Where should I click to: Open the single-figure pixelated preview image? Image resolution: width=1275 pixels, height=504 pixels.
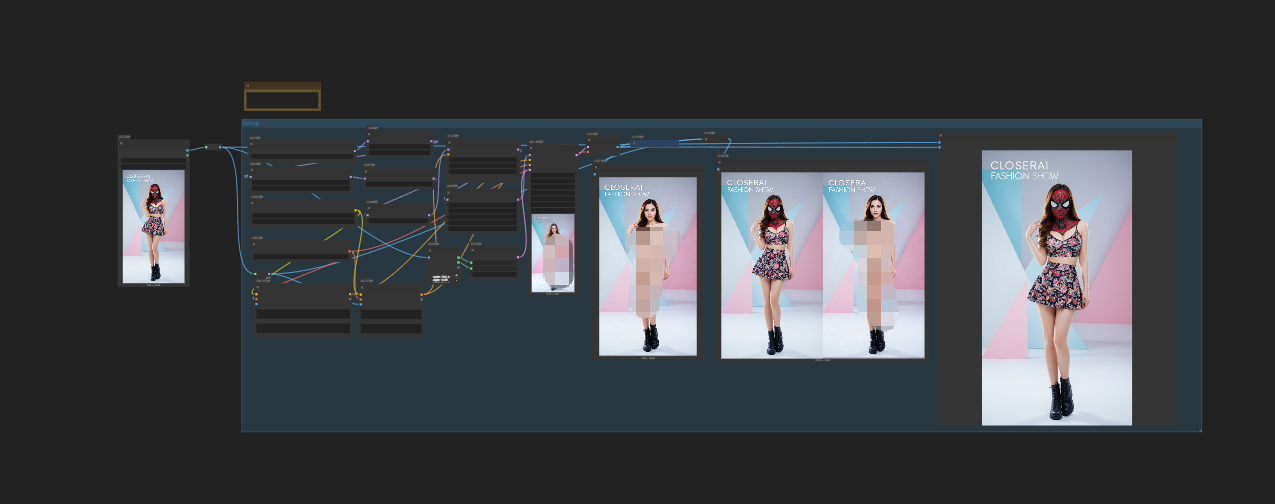(648, 266)
